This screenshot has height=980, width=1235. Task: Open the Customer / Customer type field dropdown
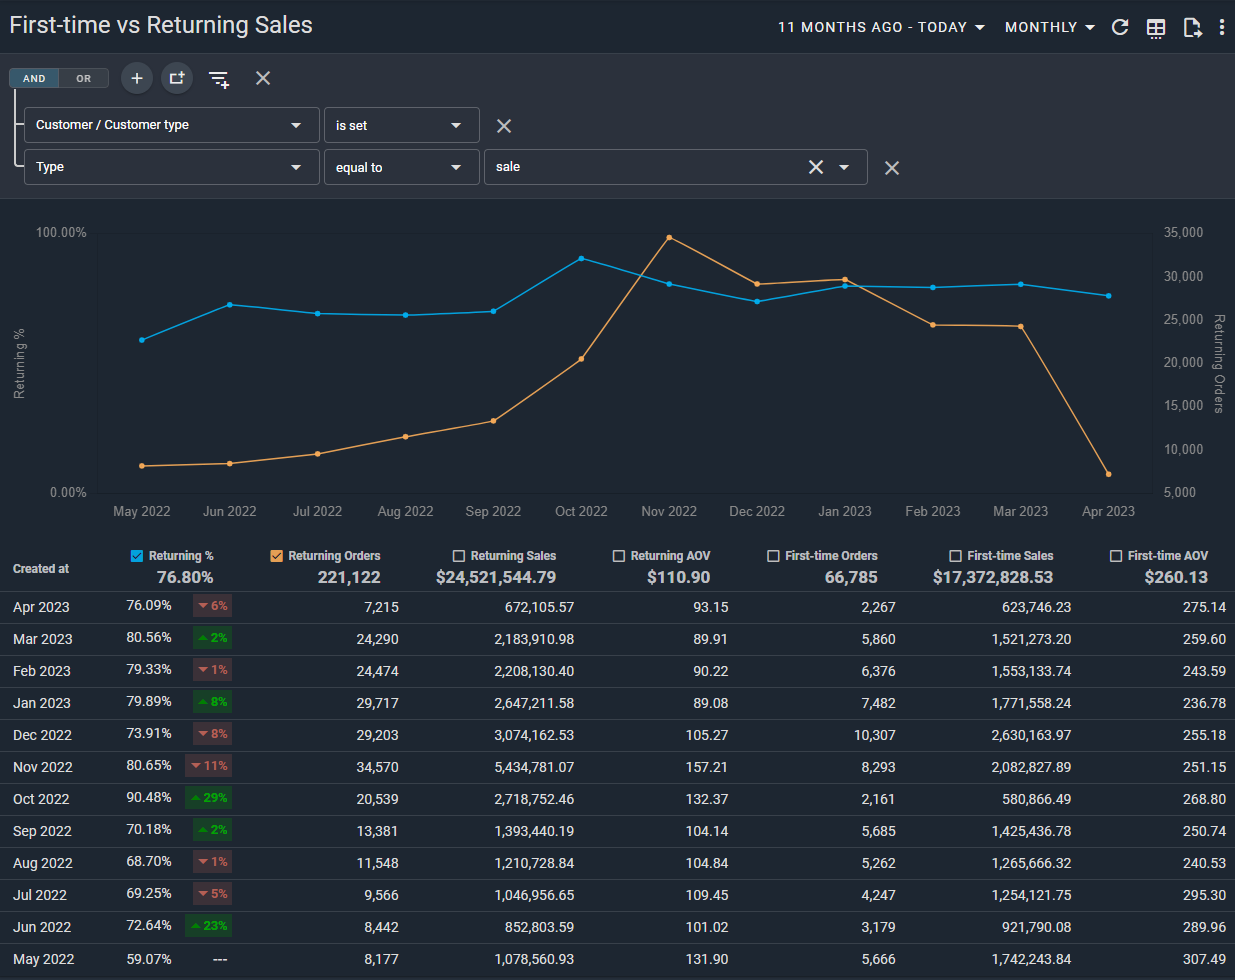click(171, 125)
